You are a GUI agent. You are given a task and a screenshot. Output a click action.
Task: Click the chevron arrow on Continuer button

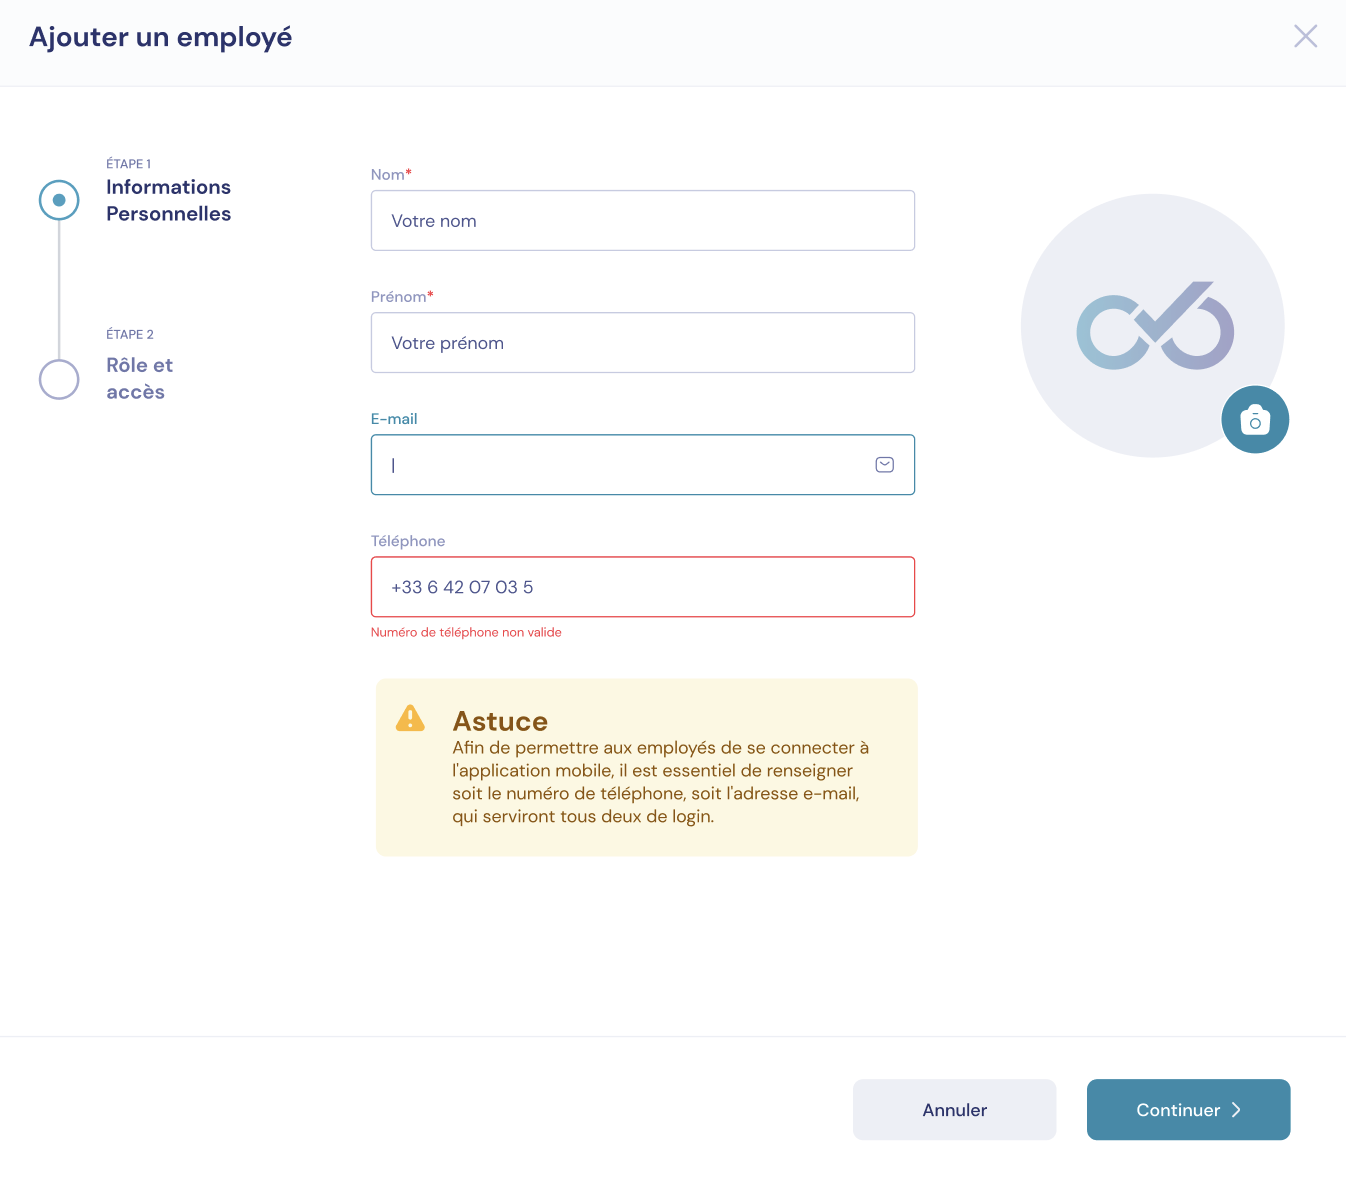(x=1236, y=1110)
